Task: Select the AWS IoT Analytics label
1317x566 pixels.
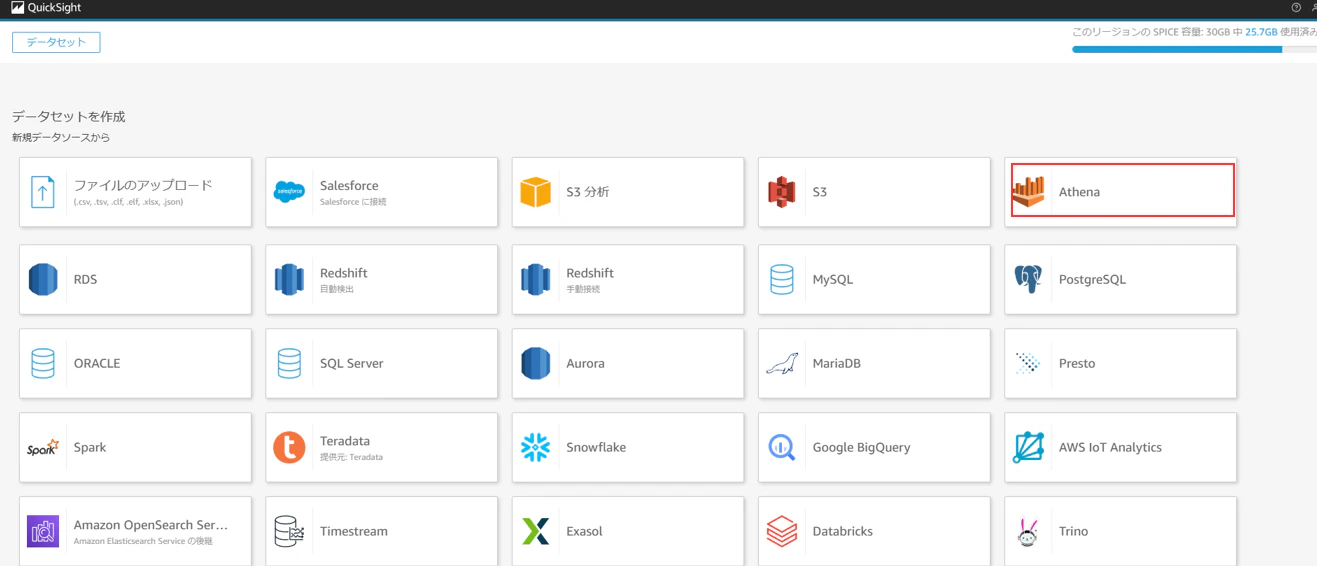Action: click(1110, 448)
